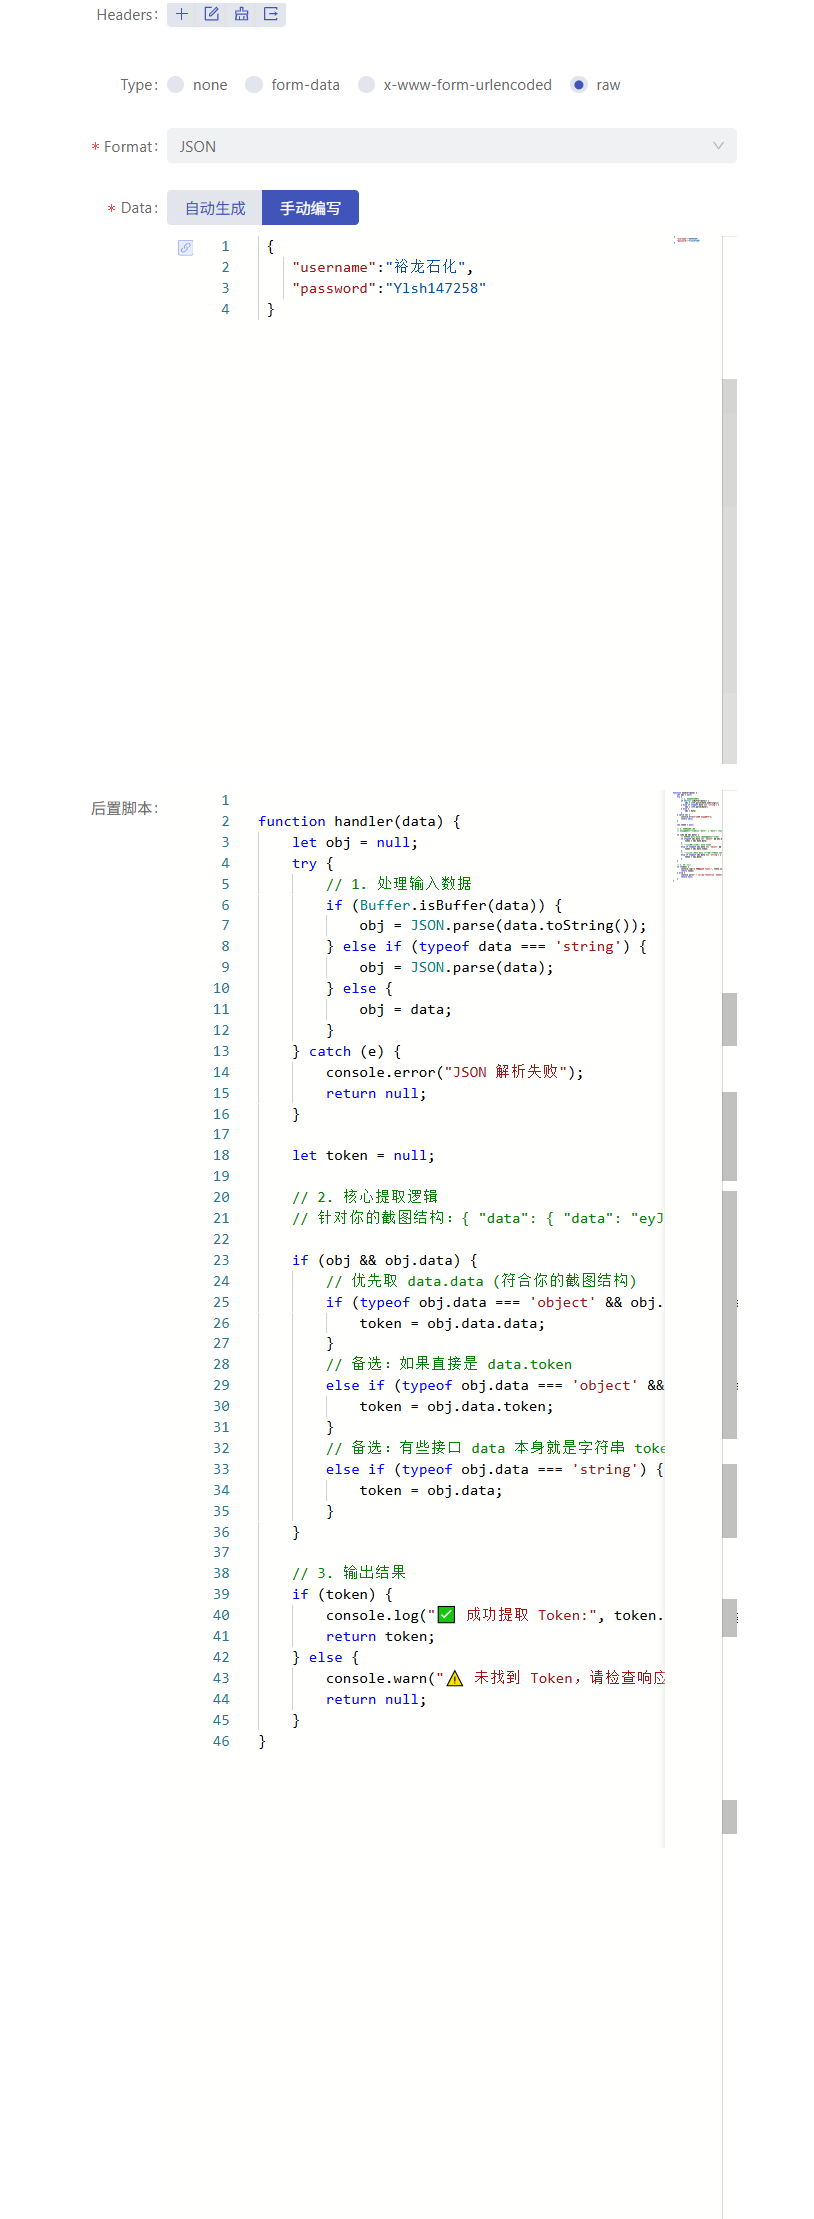The height and width of the screenshot is (2219, 814).
Task: Click the function handler(data) line
Action: click(x=359, y=821)
